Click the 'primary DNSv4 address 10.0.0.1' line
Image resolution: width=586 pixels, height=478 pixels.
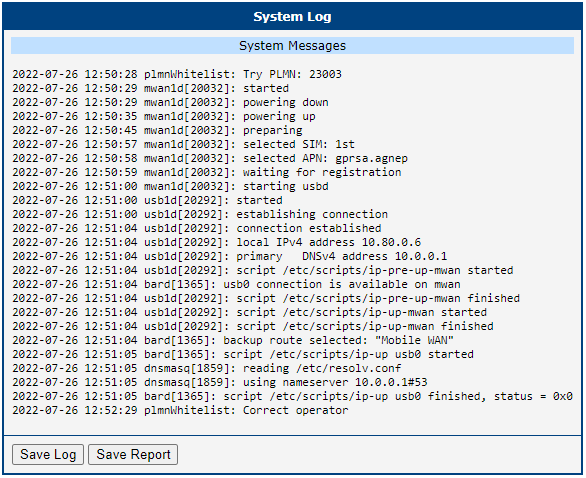[x=230, y=256]
